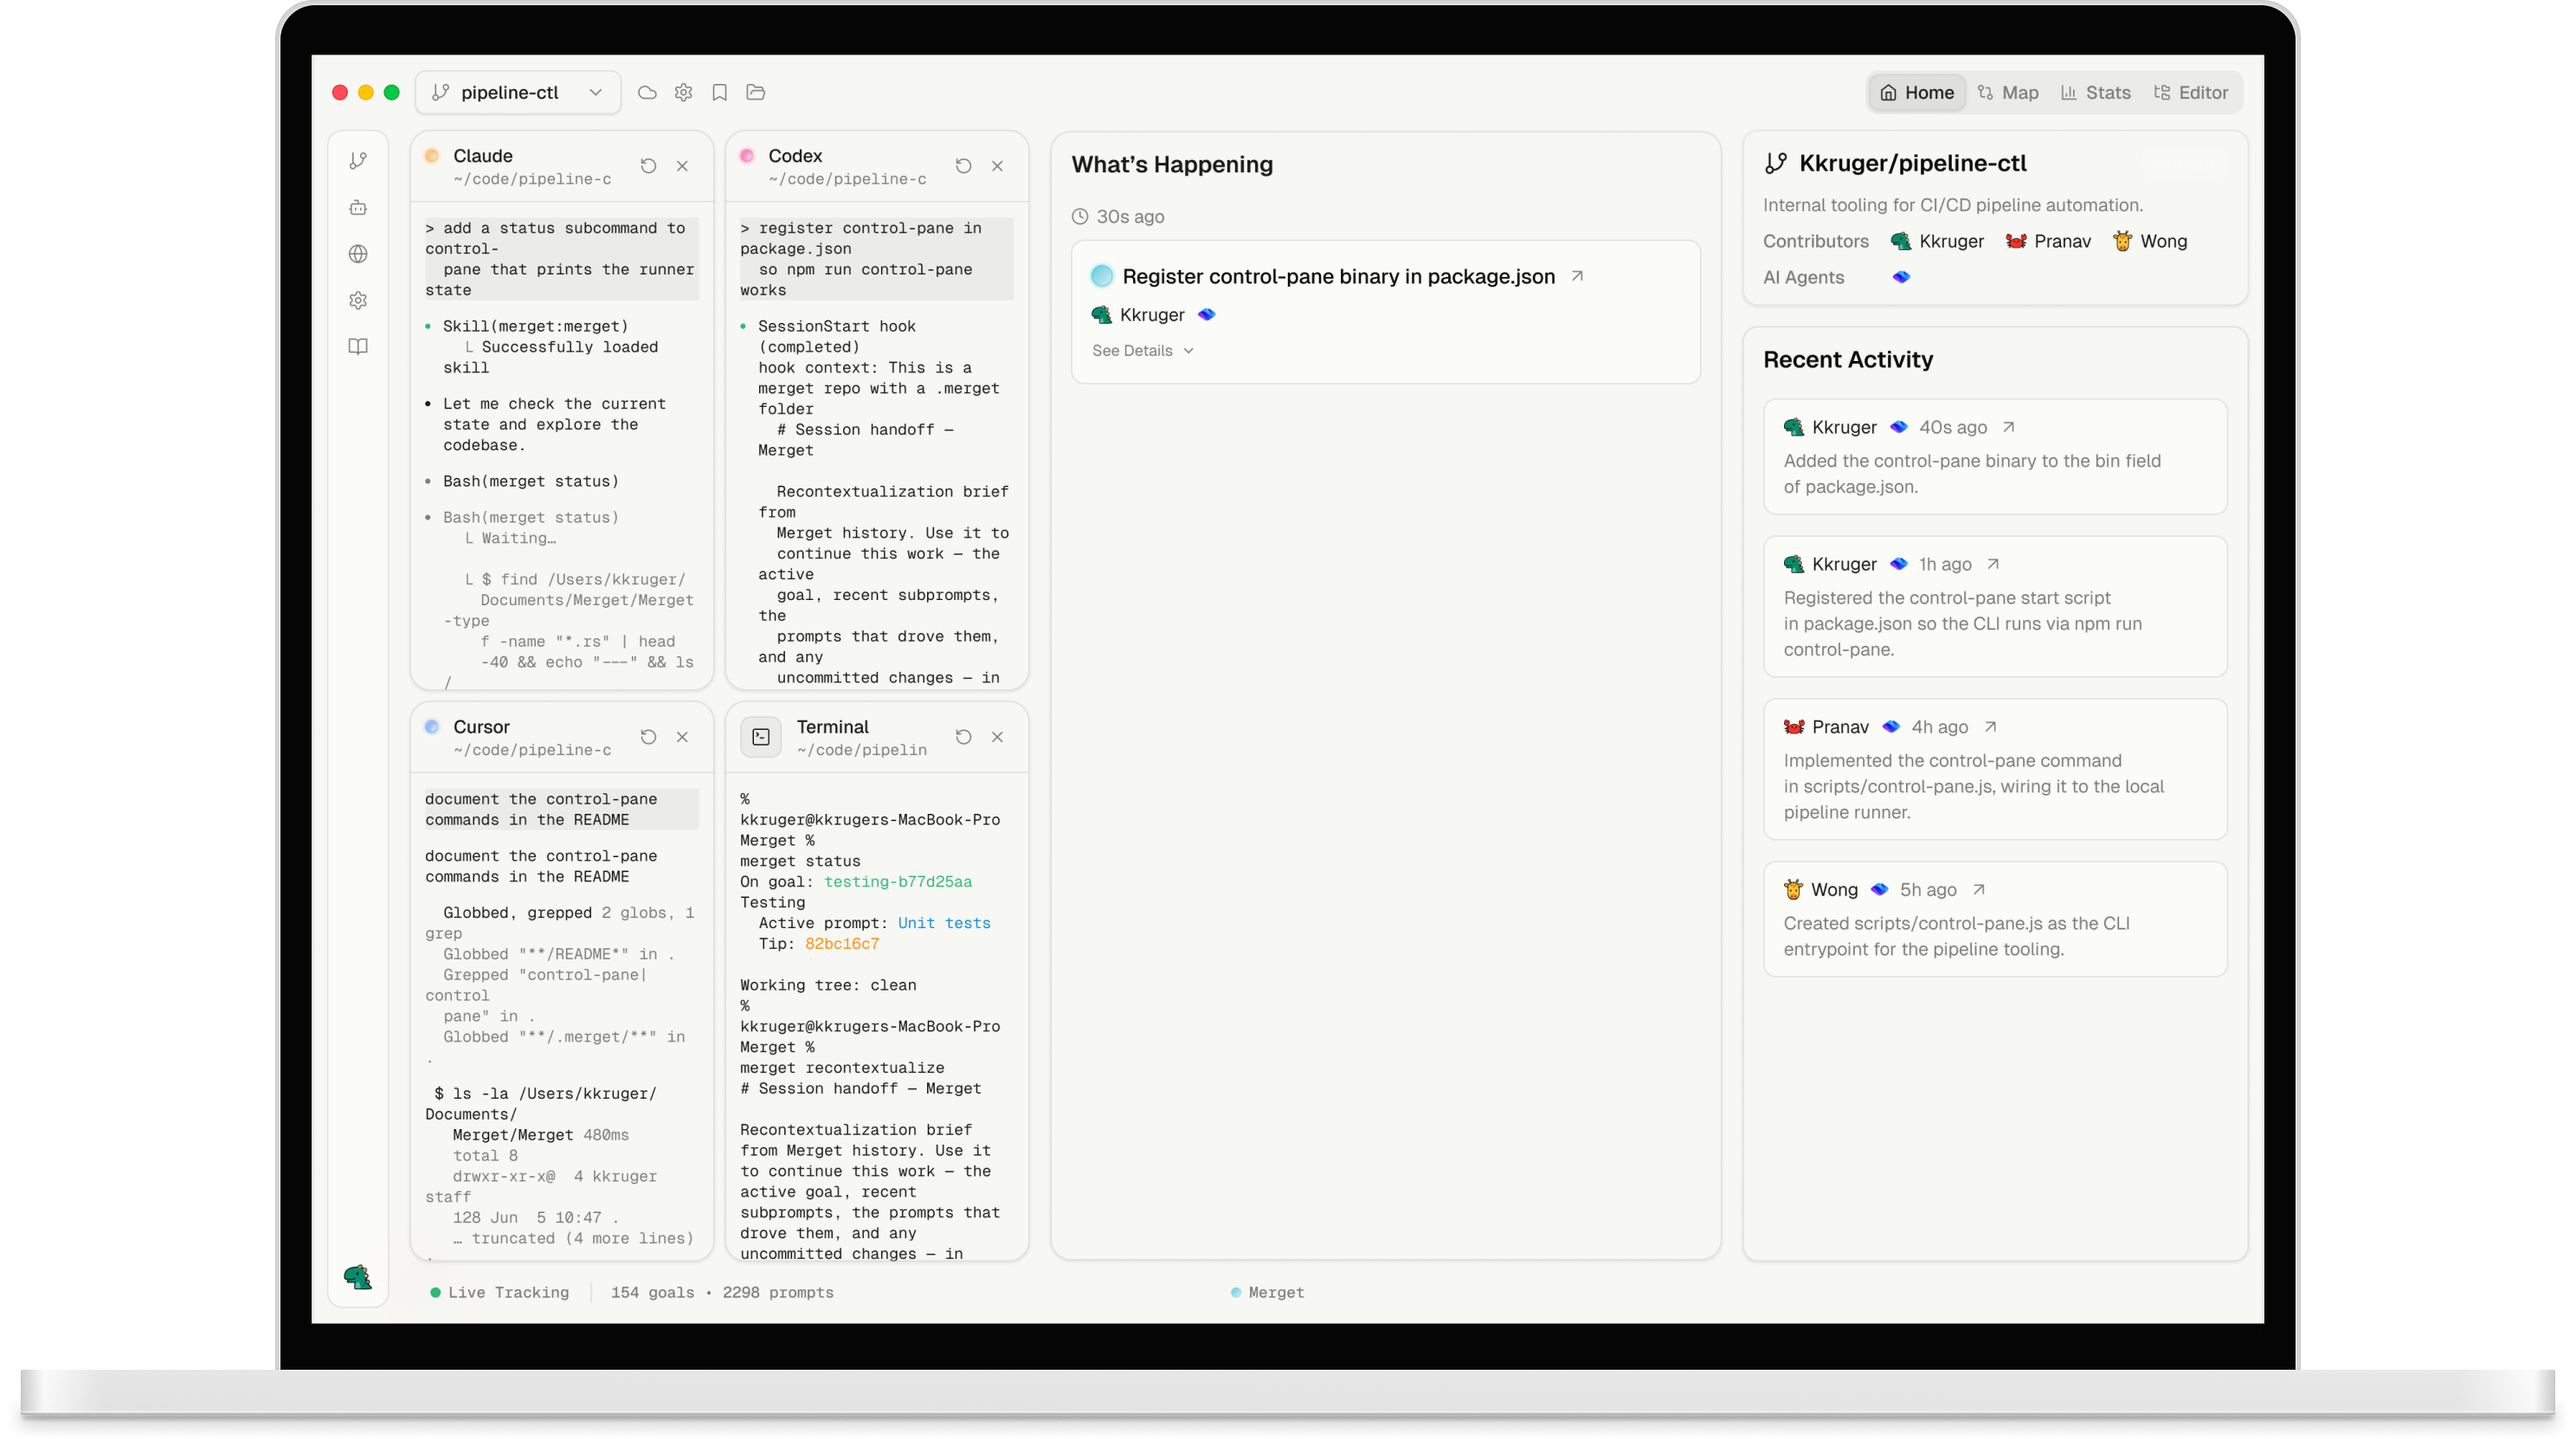Close the Codex panel

pyautogui.click(x=997, y=166)
